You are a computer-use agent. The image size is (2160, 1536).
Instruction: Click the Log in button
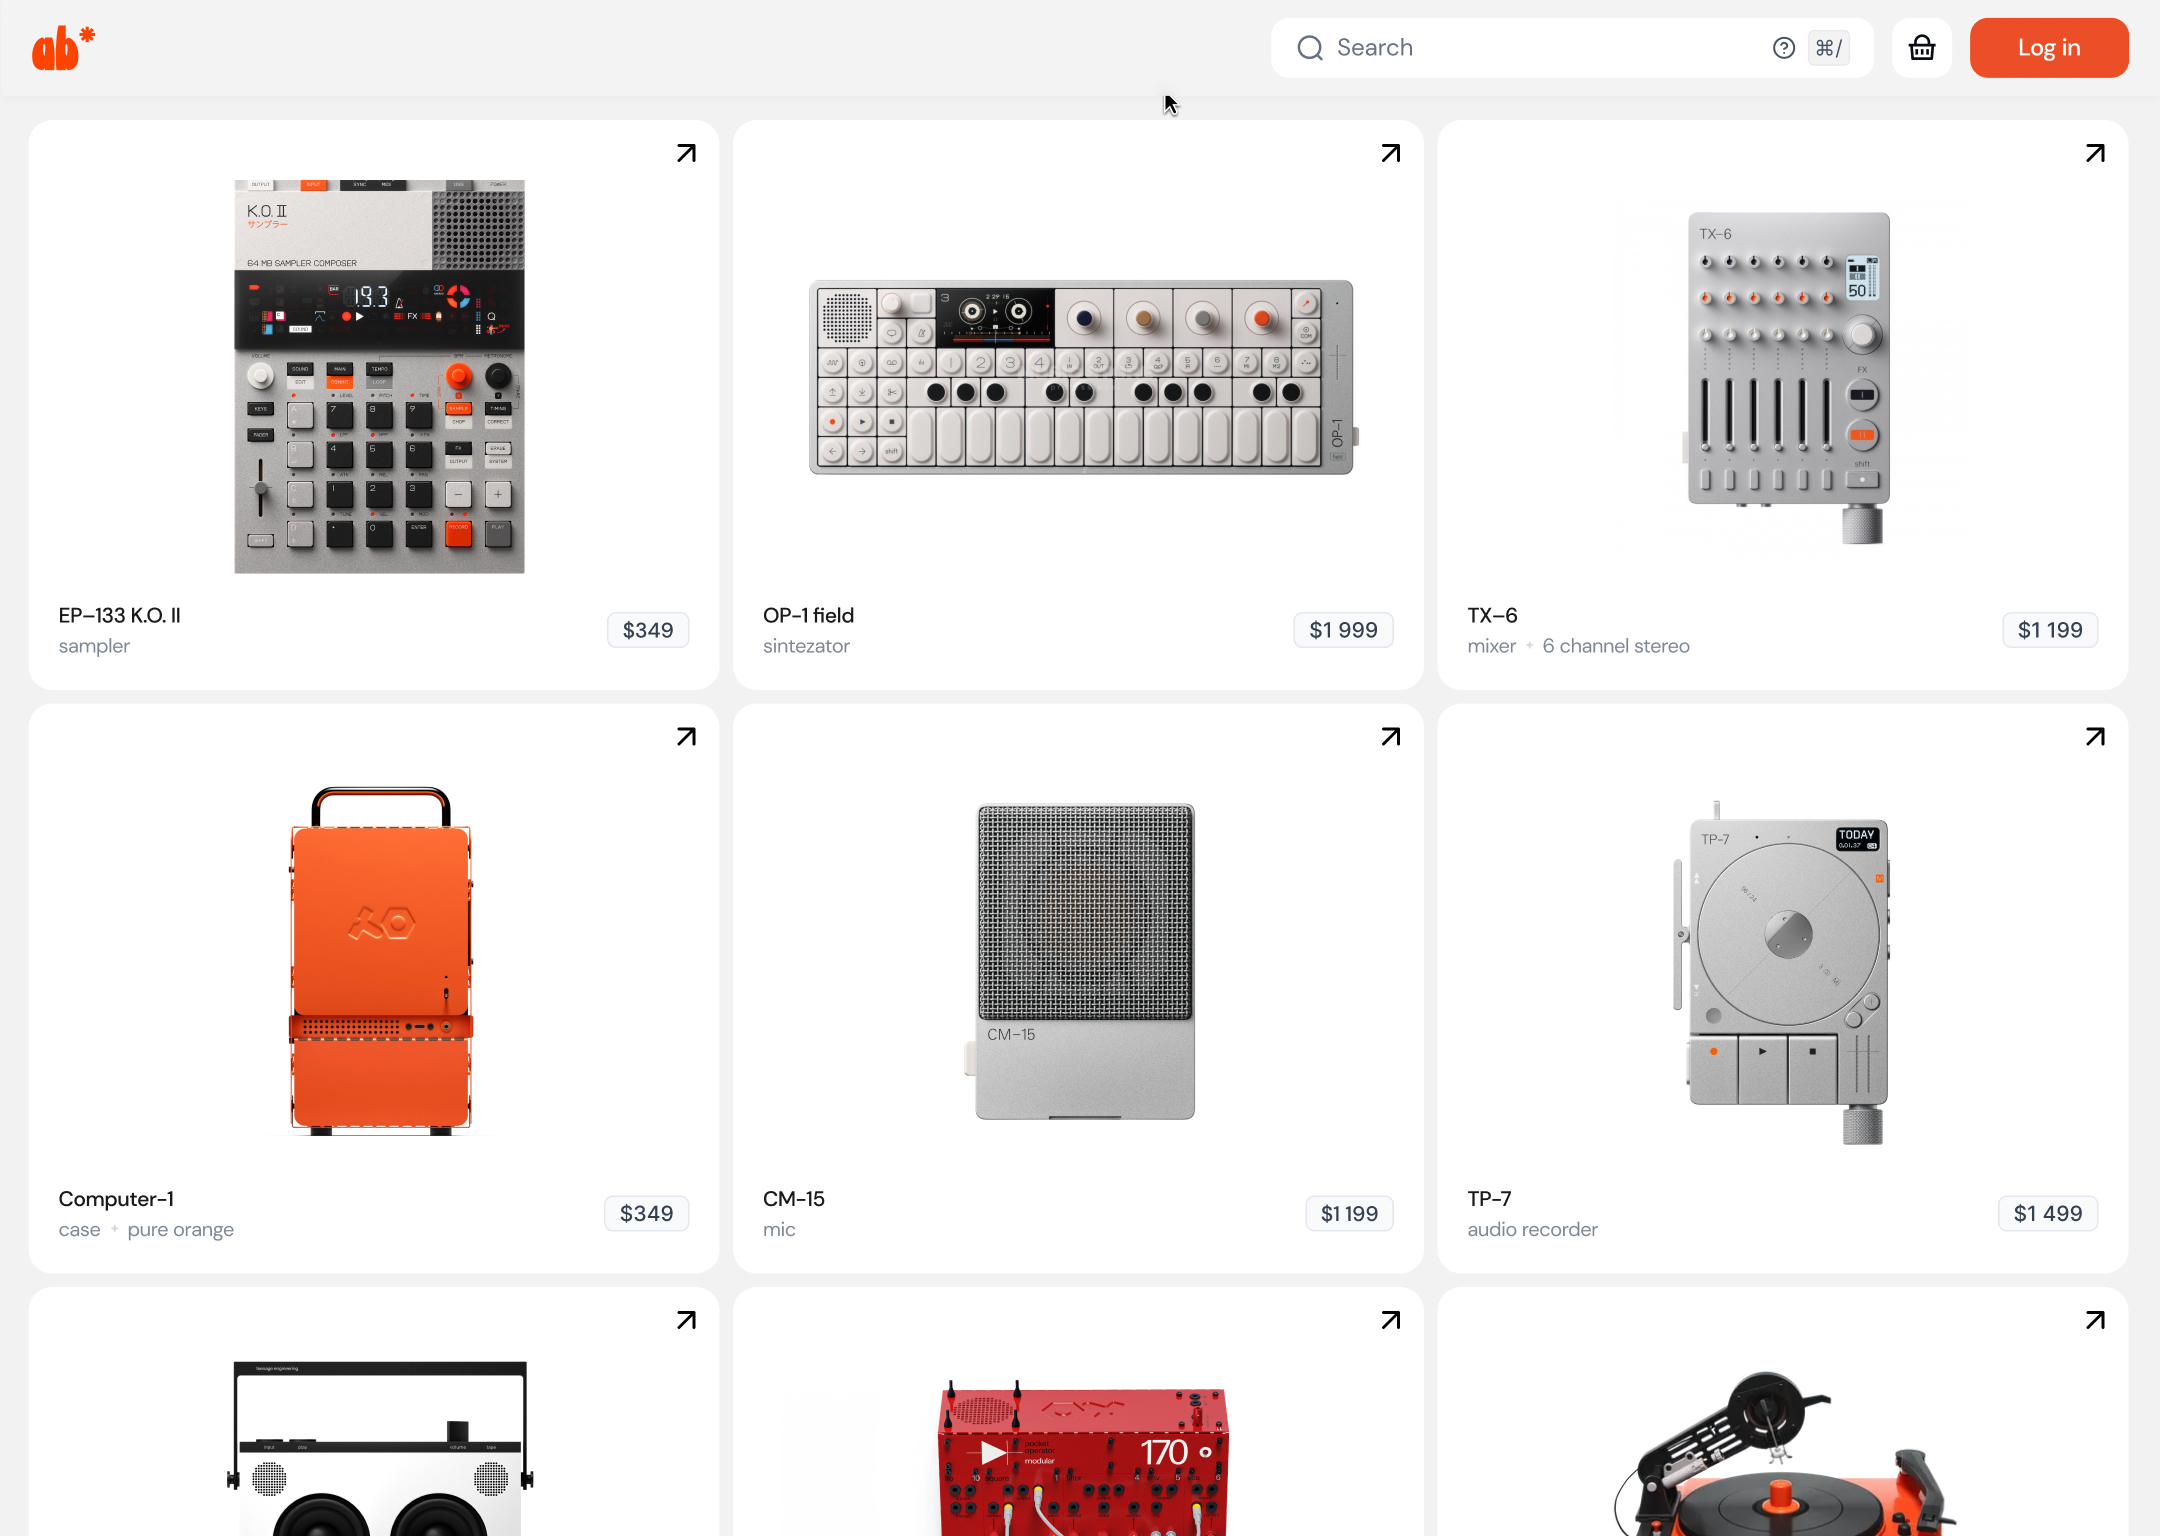click(2049, 48)
